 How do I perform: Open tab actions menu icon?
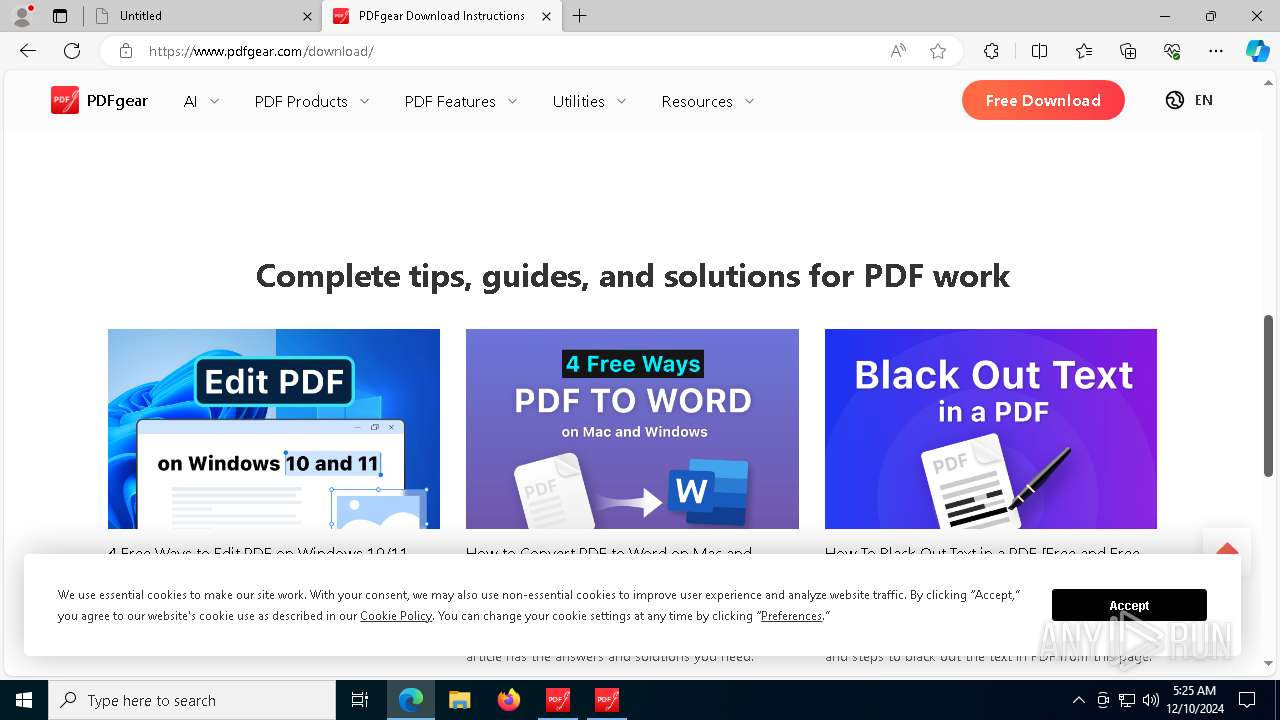click(60, 16)
